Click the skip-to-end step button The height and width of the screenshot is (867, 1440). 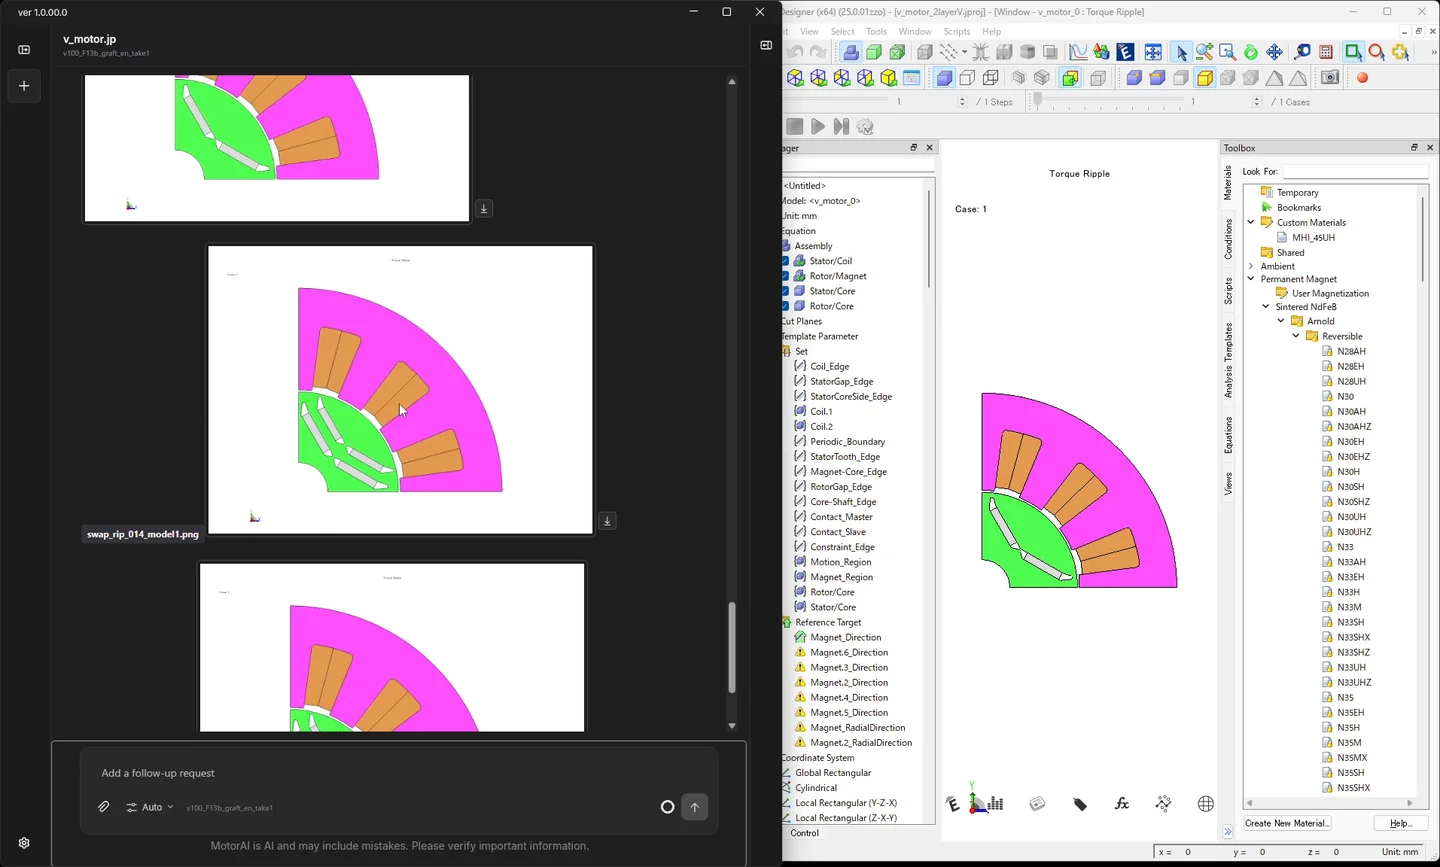[x=841, y=127]
